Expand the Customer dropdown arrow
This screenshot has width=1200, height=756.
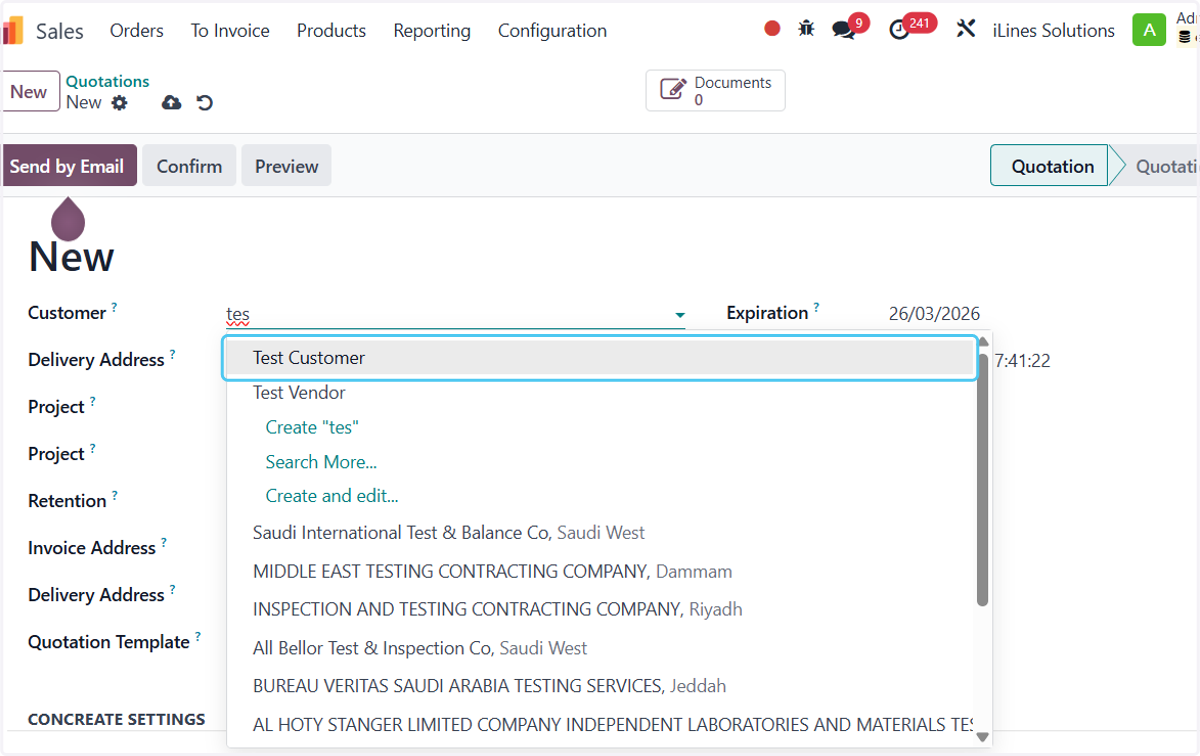tap(680, 315)
